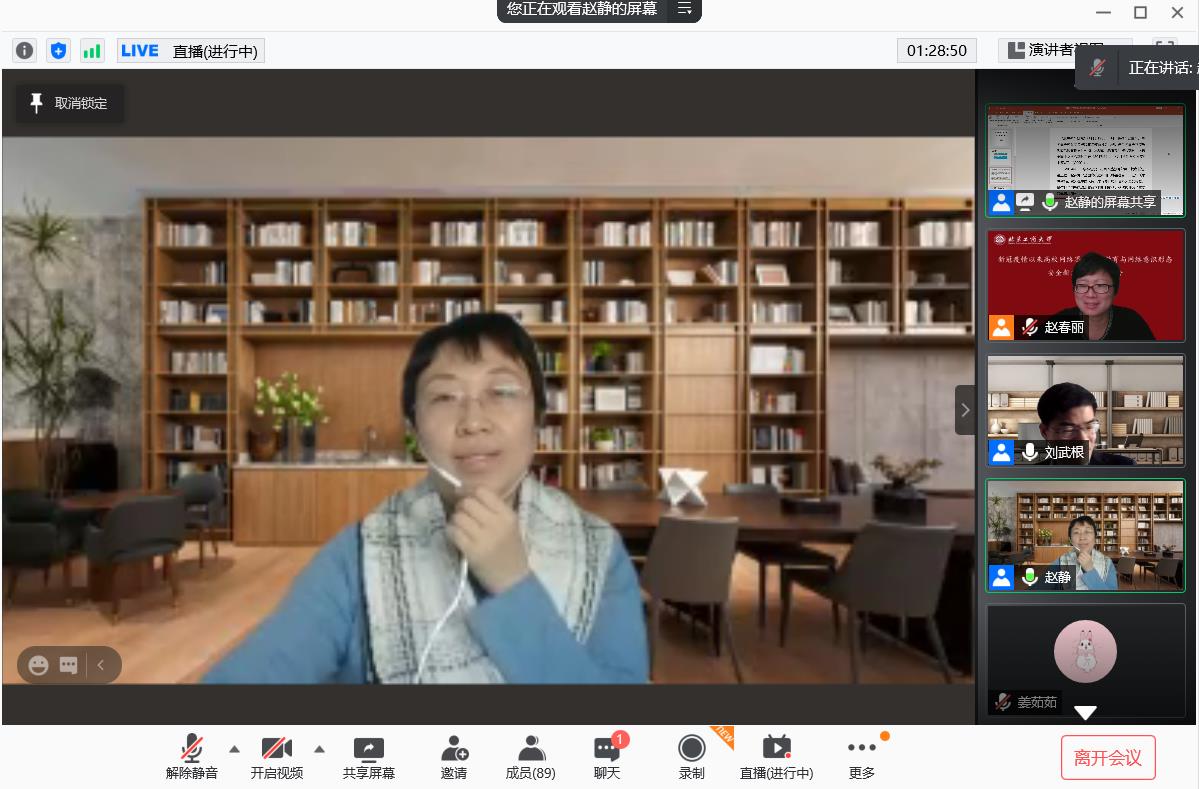This screenshot has height=789, width=1199.
Task: Turn on the camera (开启视频)
Action: point(277,757)
